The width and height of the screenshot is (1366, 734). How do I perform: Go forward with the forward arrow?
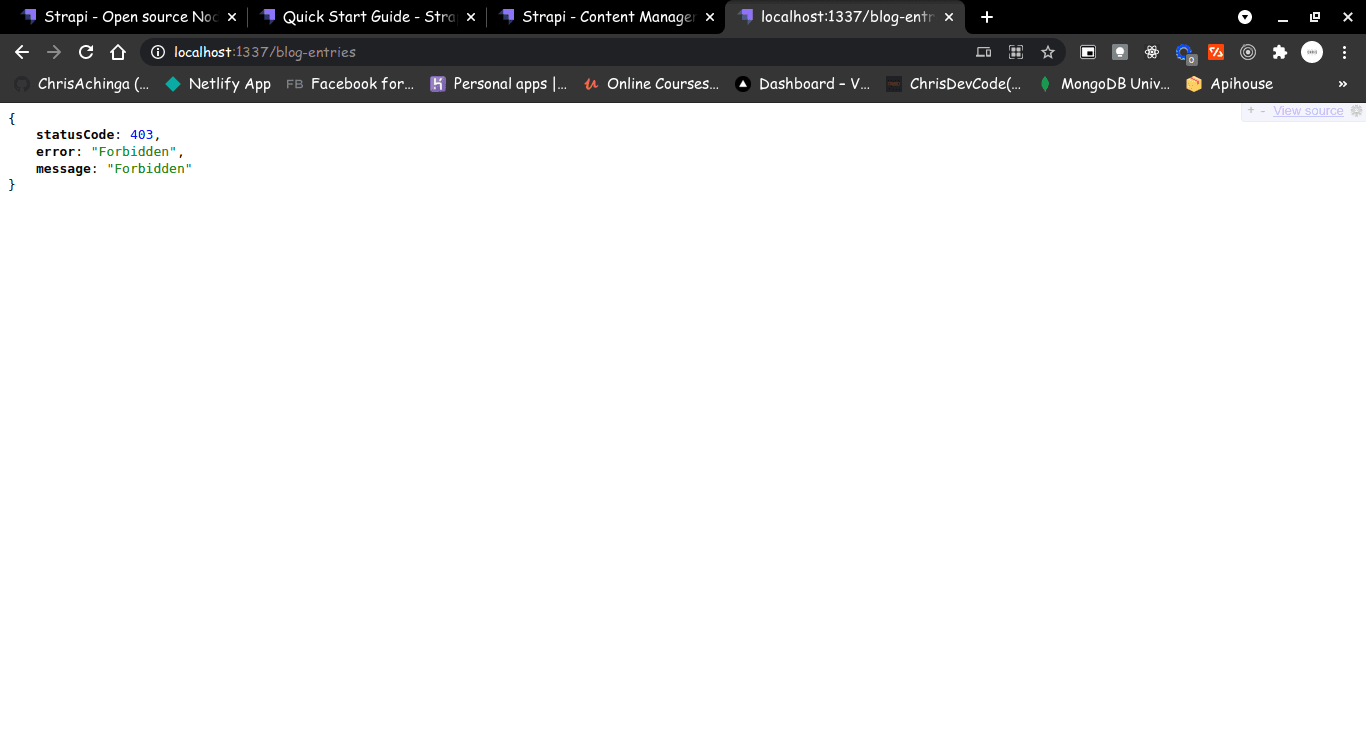[x=54, y=52]
